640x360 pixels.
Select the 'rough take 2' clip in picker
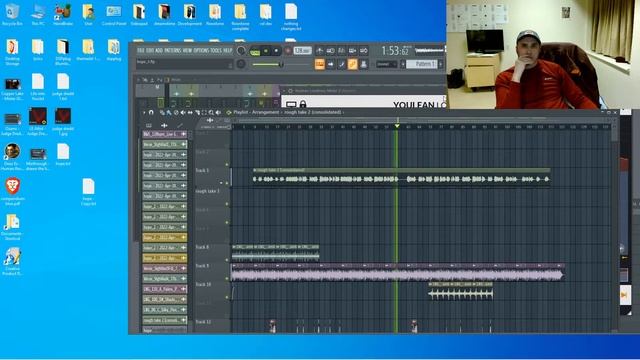click(x=164, y=320)
